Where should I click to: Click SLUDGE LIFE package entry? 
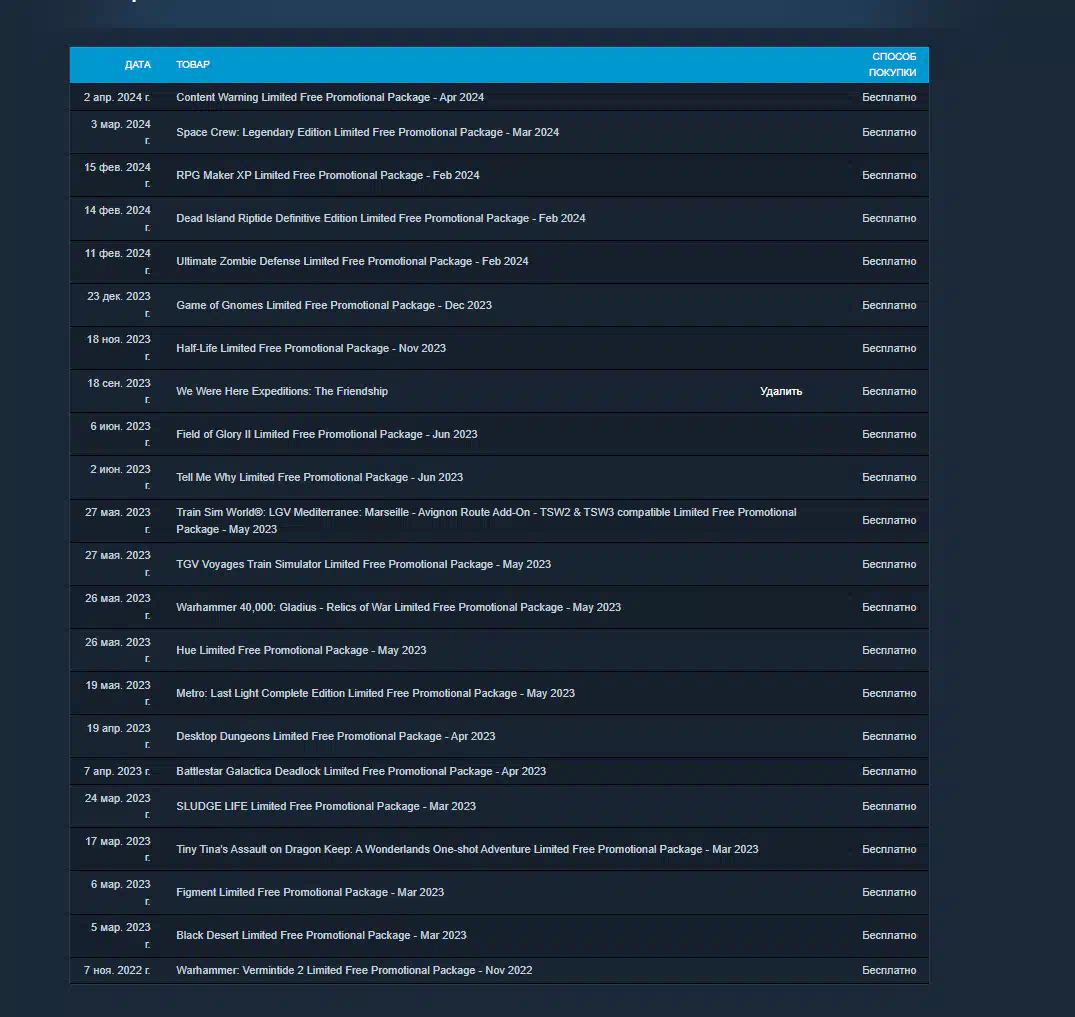(326, 806)
